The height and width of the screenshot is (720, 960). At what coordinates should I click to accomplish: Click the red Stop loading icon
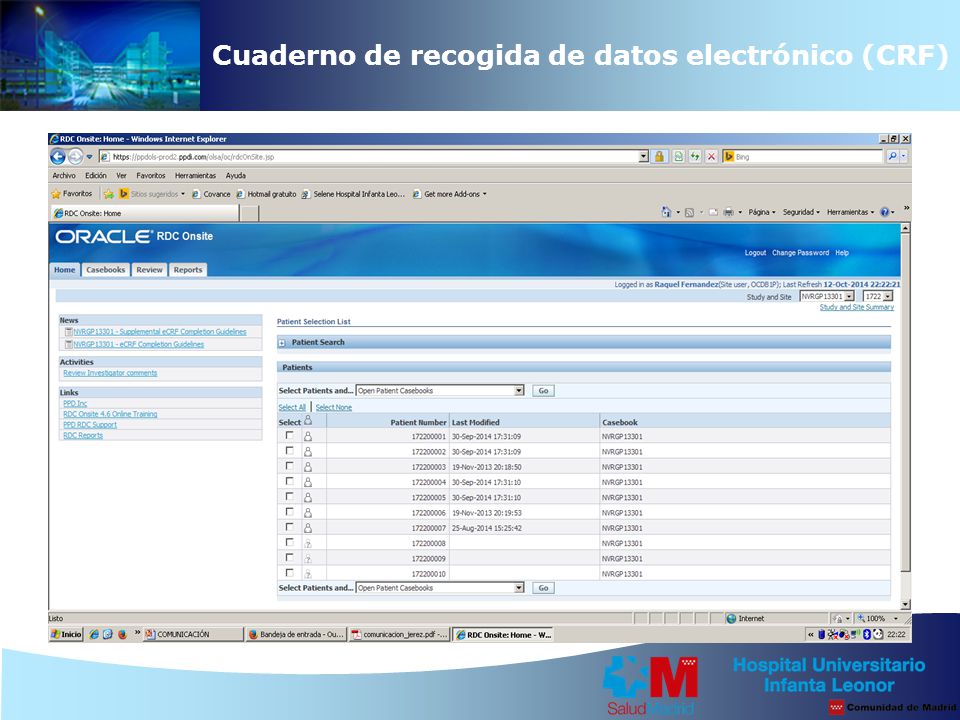(711, 157)
